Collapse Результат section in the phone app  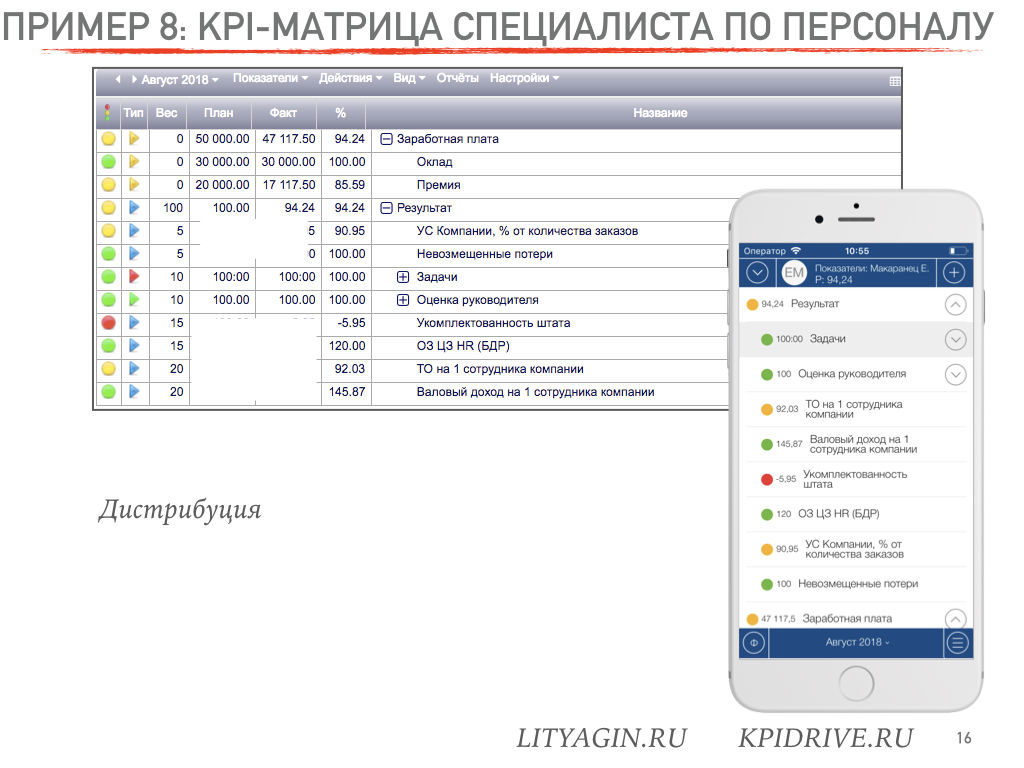tap(955, 304)
